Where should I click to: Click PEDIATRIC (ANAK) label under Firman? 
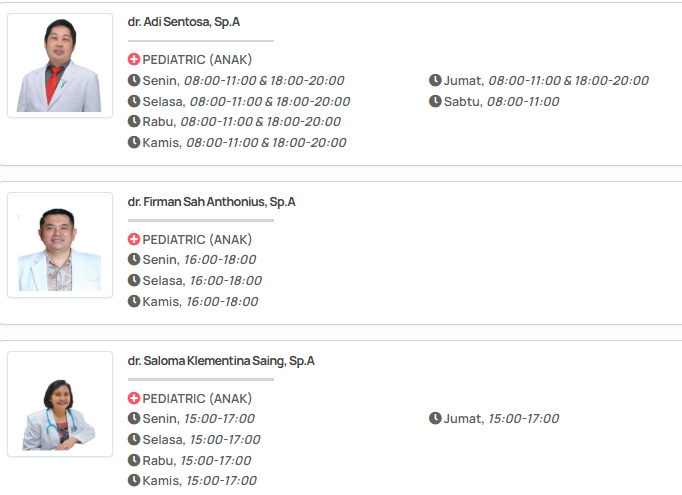coord(197,240)
